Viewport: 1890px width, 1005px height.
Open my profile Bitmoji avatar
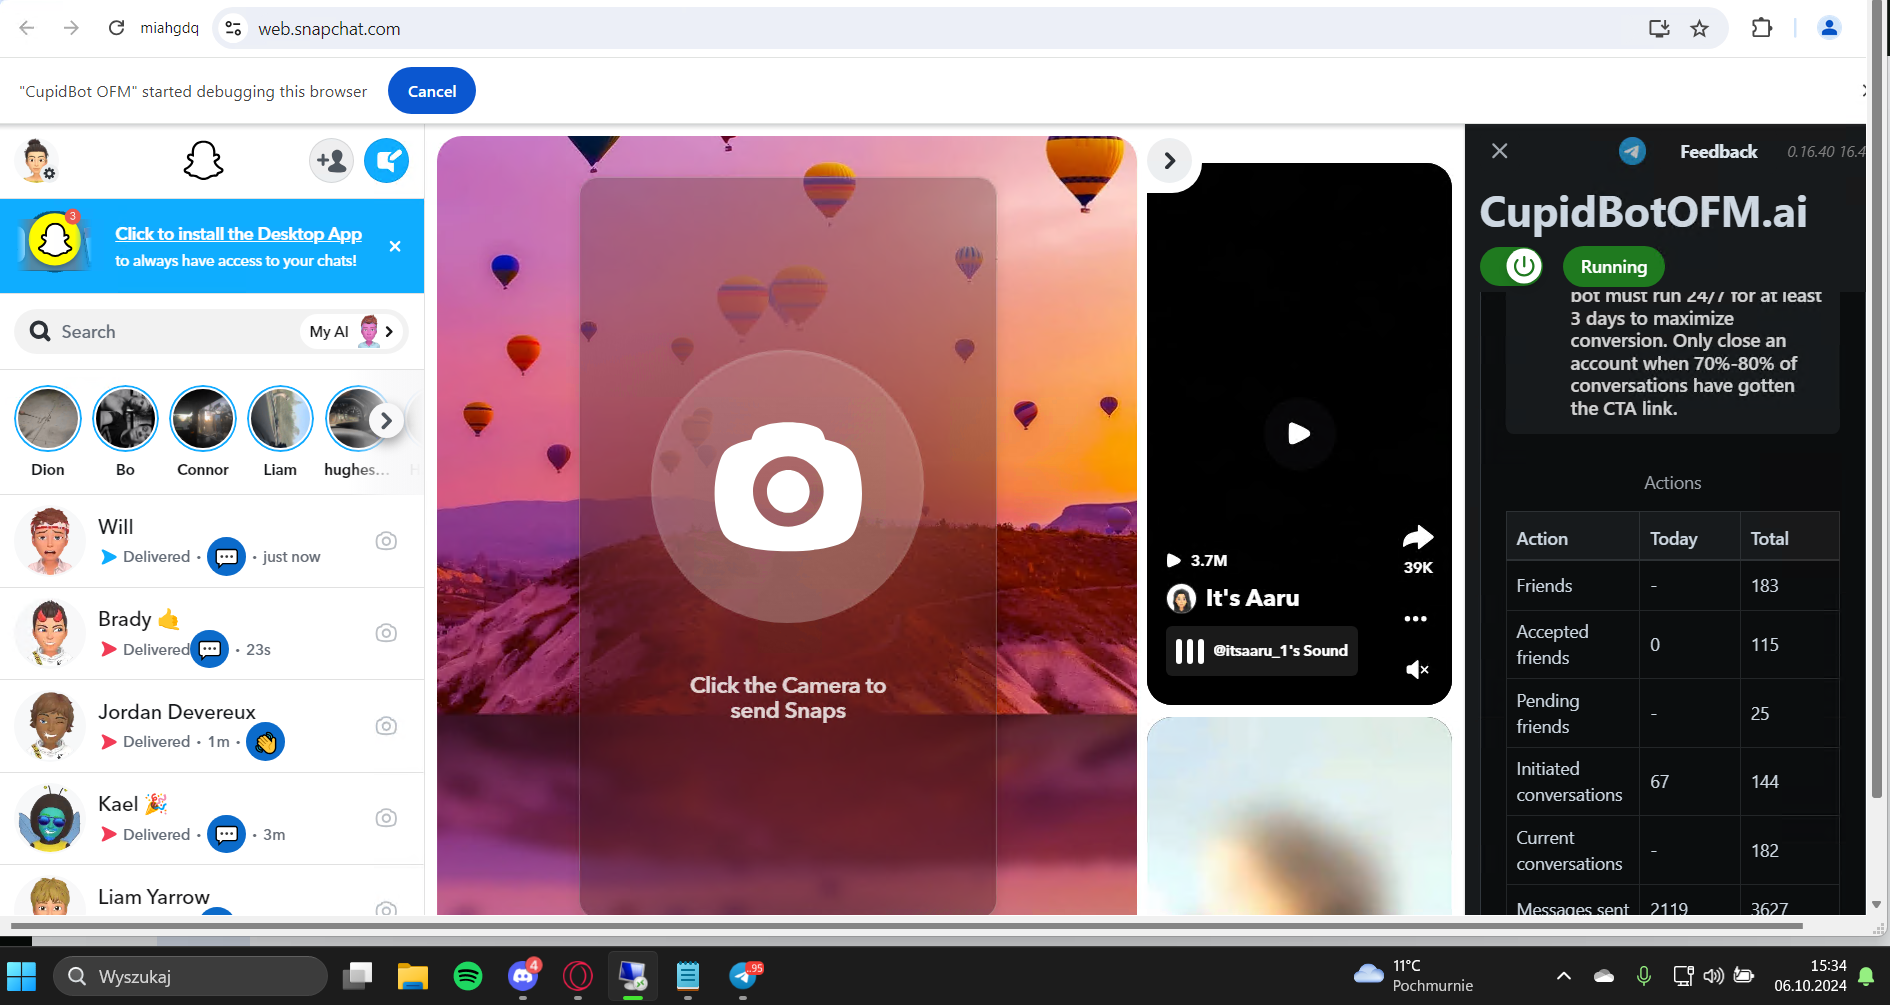pyautogui.click(x=38, y=160)
